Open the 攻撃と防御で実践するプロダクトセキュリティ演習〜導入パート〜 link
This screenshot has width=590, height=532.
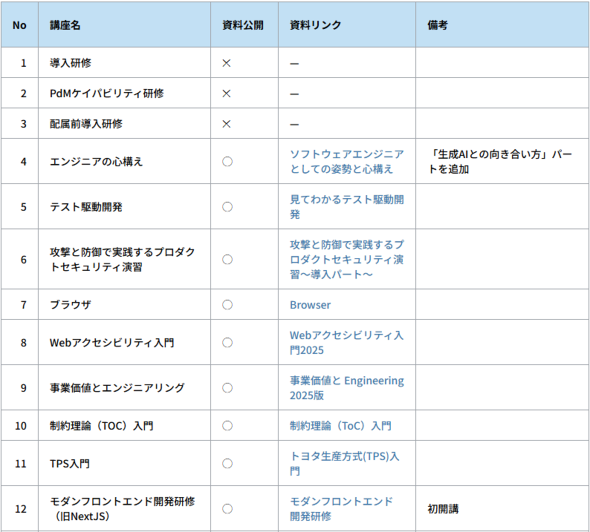click(347, 259)
